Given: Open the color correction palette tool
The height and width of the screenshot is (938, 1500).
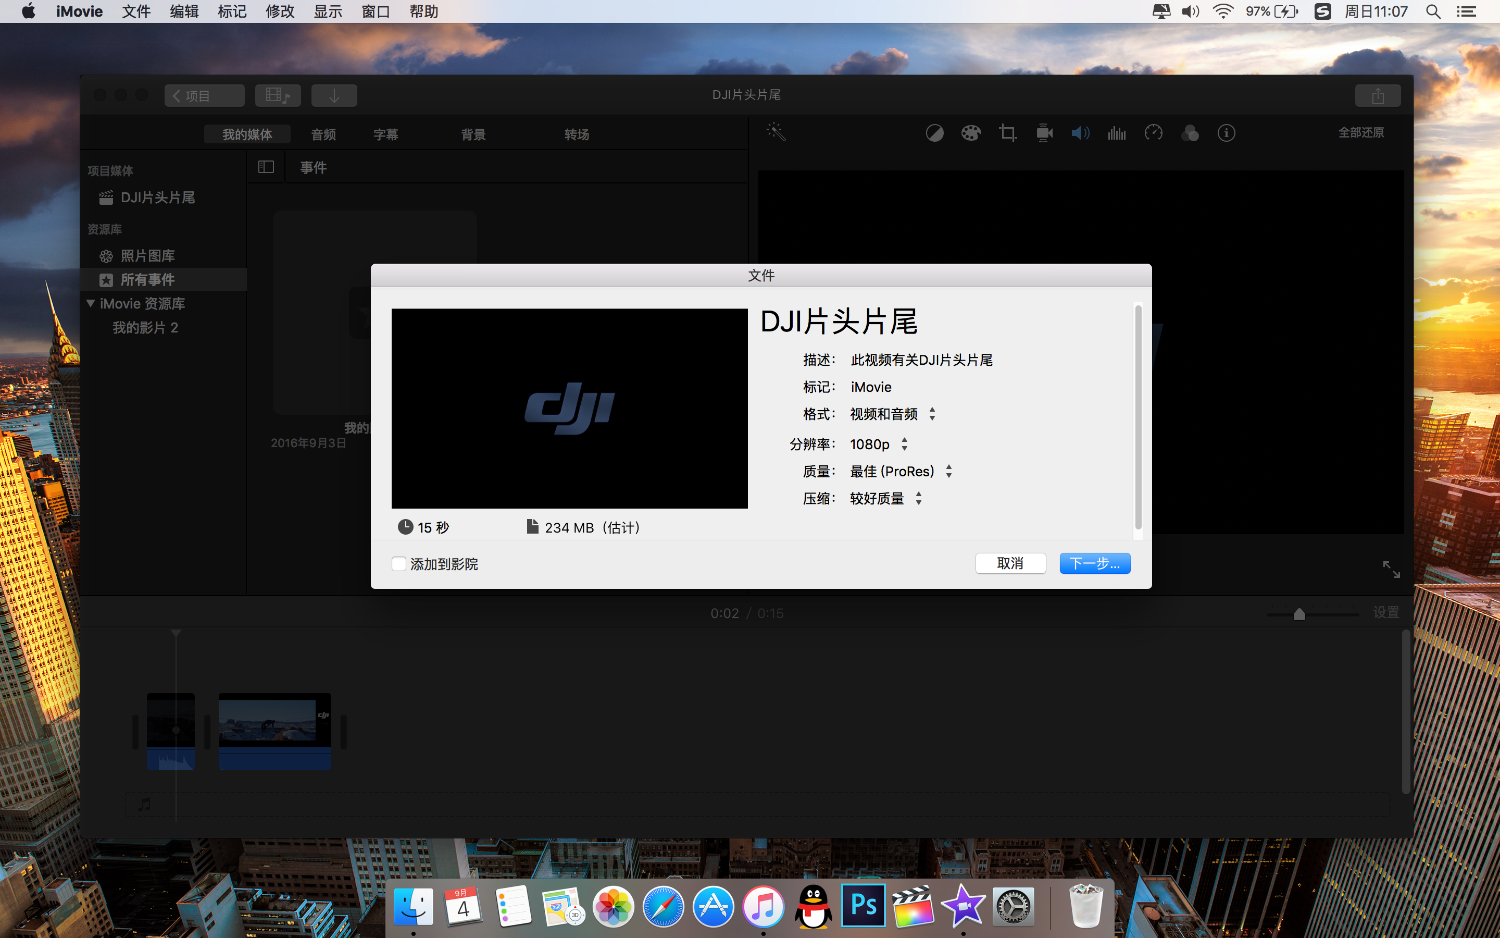Looking at the screenshot, I should click(971, 133).
